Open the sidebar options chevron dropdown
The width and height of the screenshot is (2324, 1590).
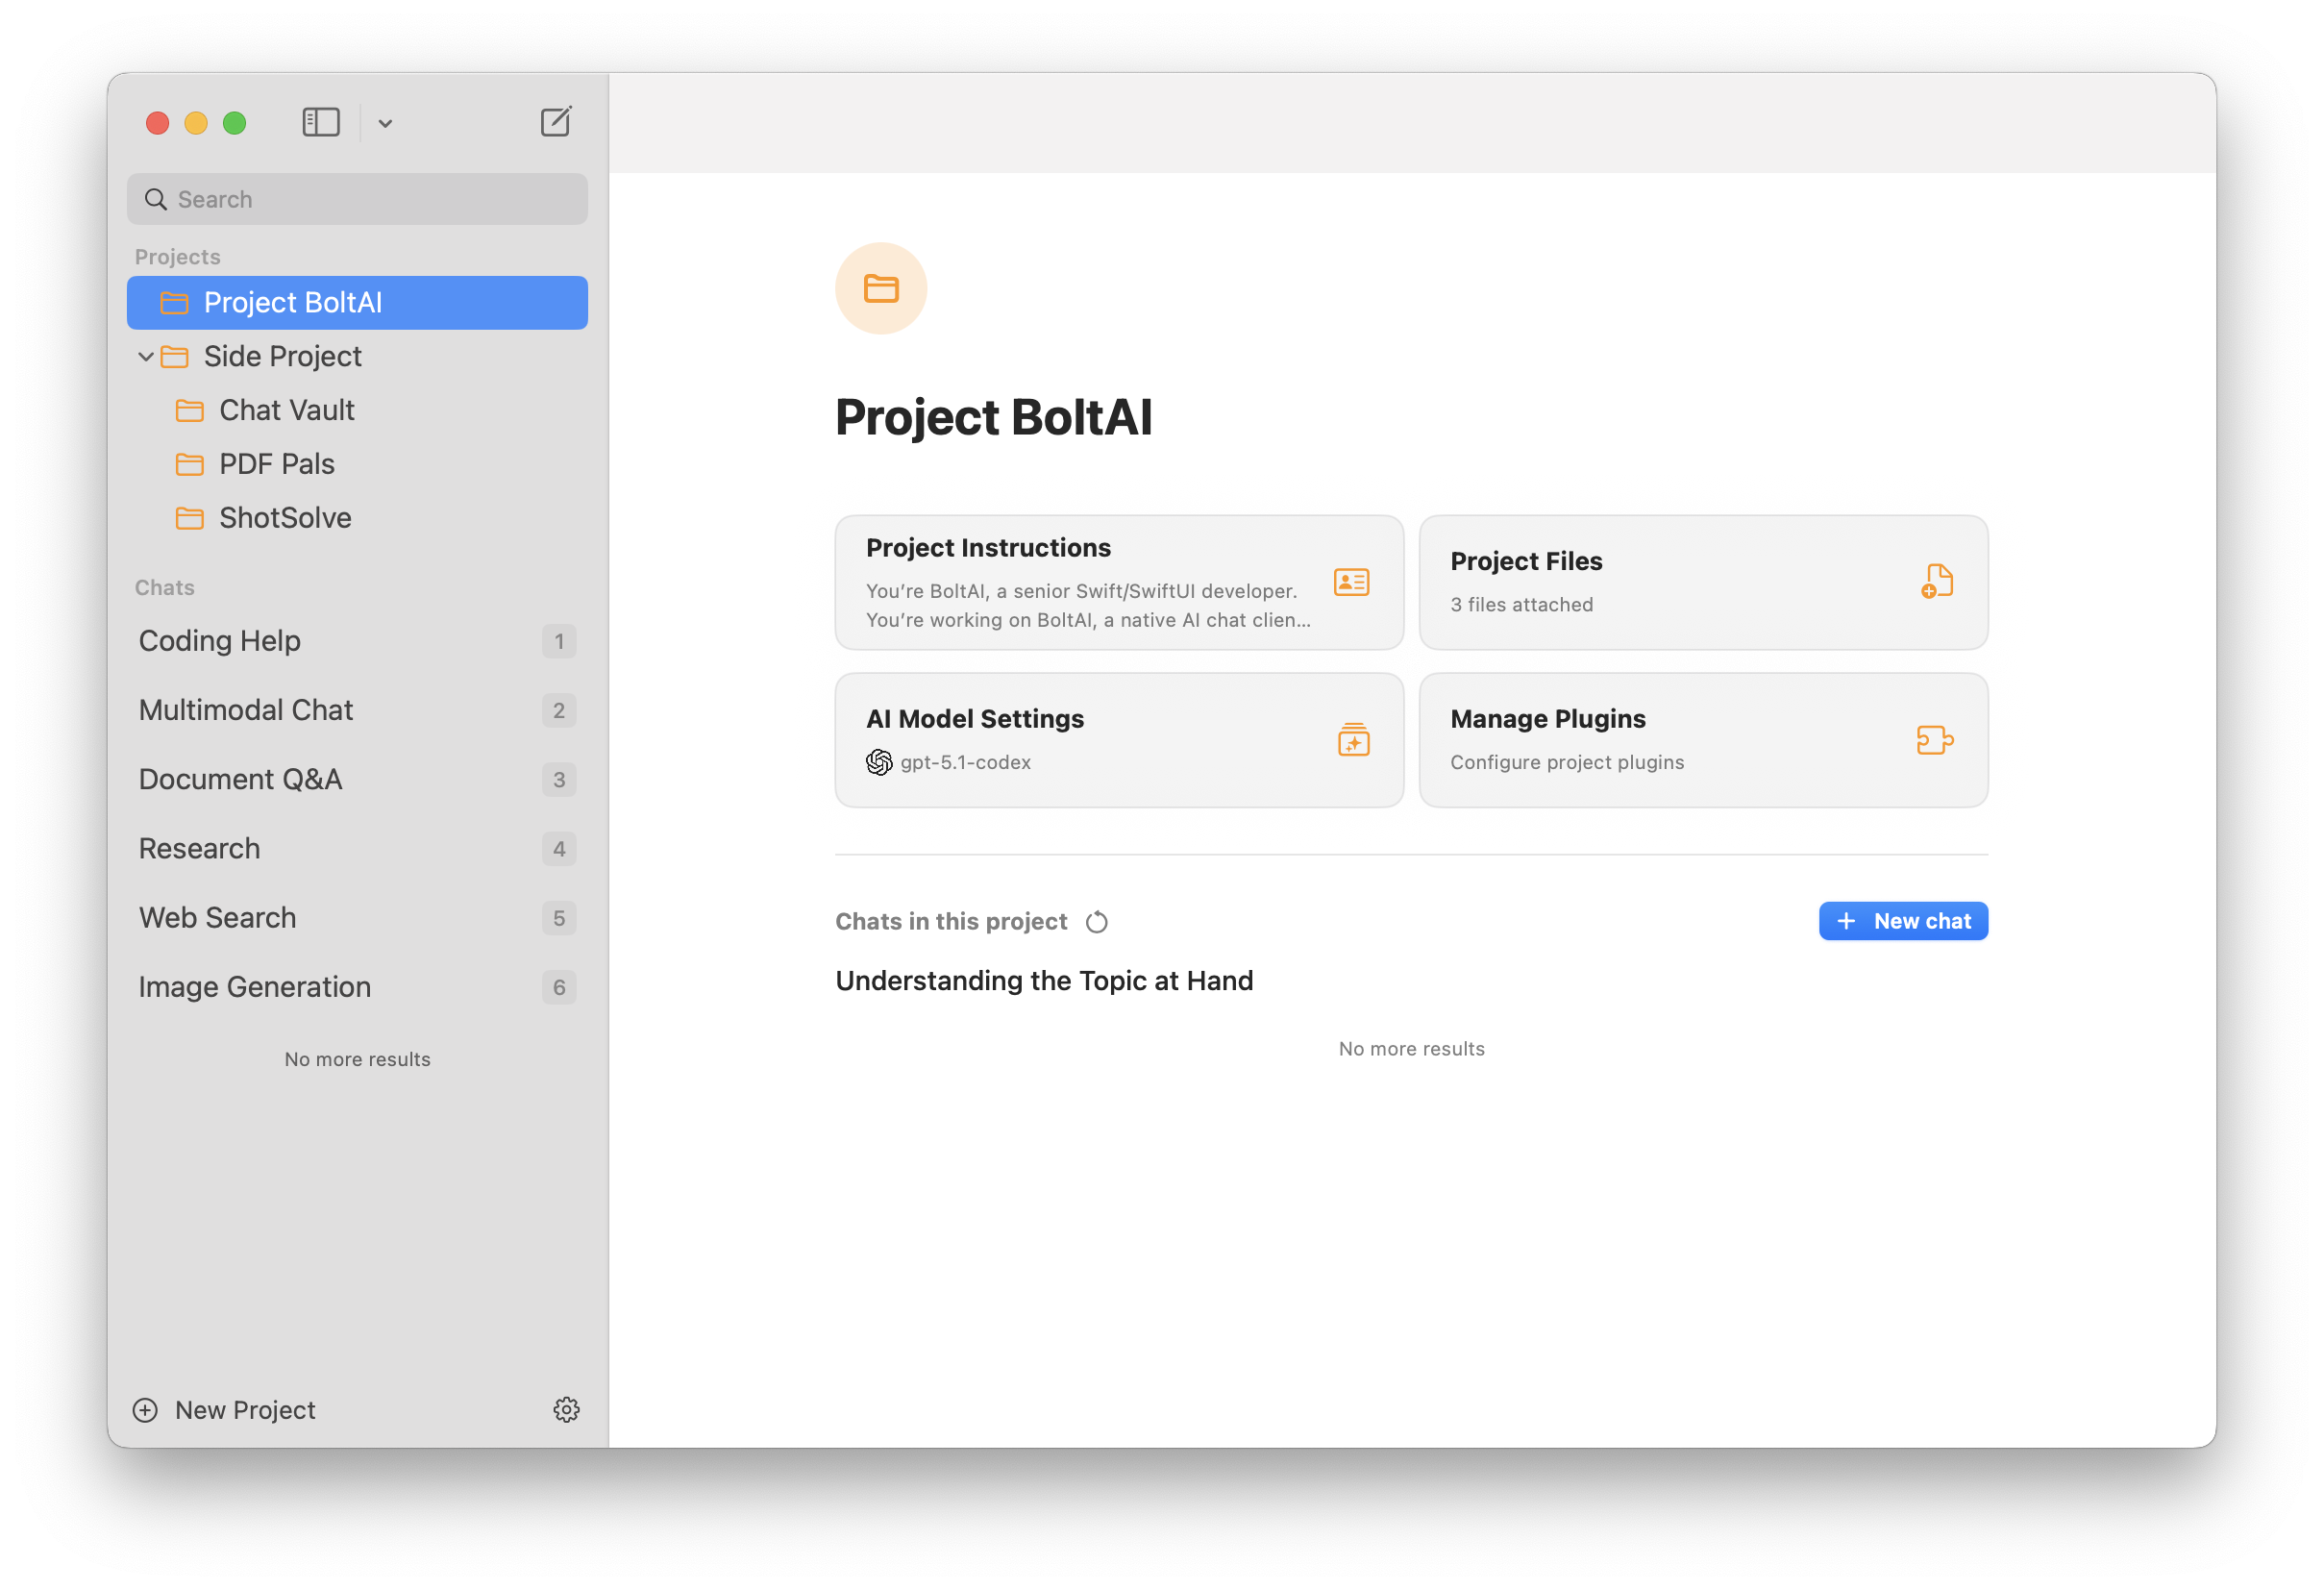[x=385, y=123]
